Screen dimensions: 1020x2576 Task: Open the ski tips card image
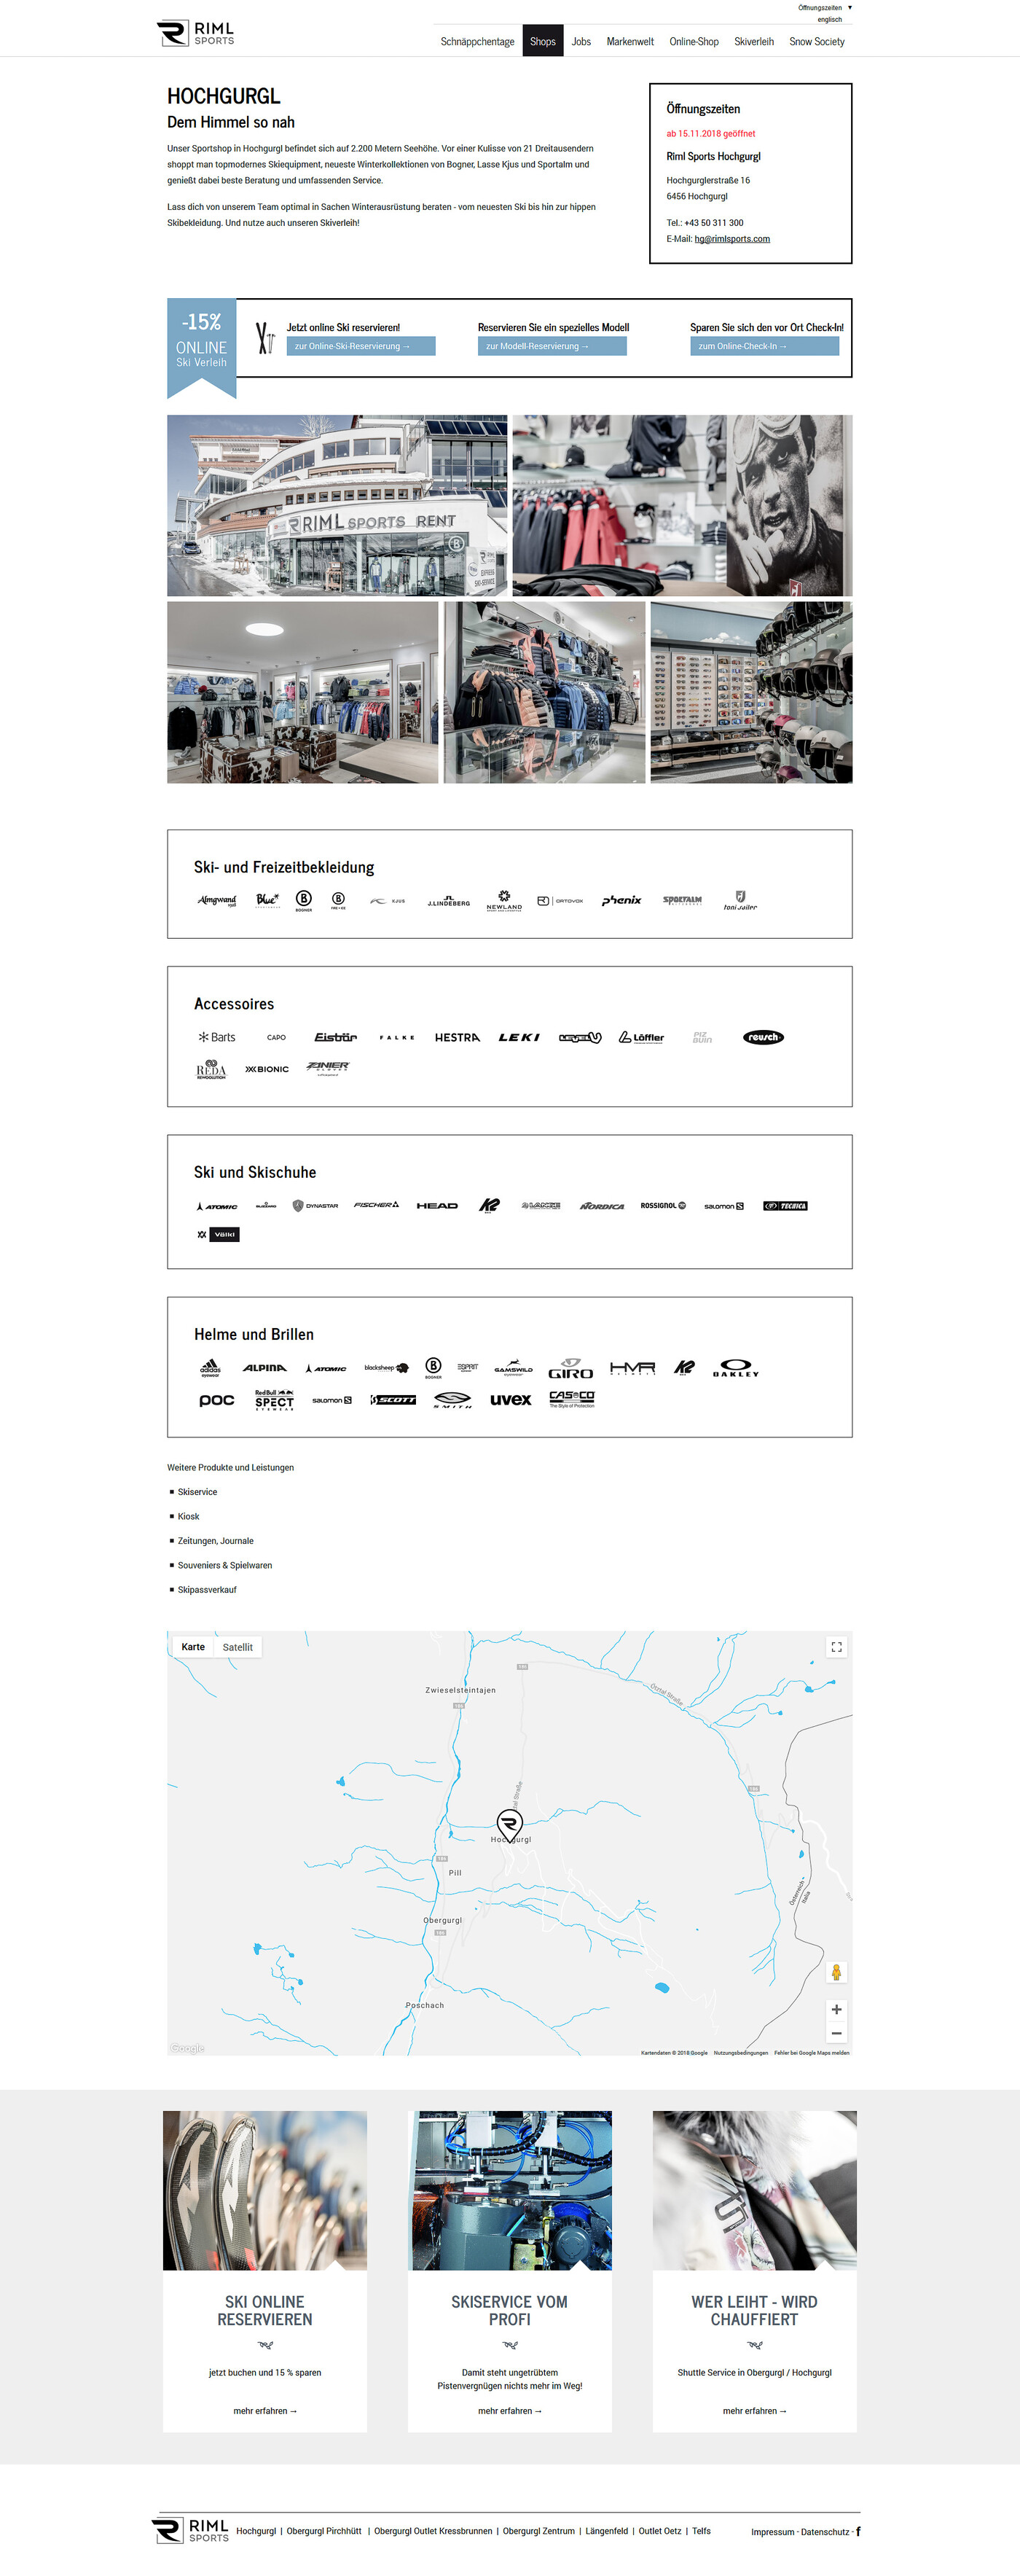(265, 2190)
